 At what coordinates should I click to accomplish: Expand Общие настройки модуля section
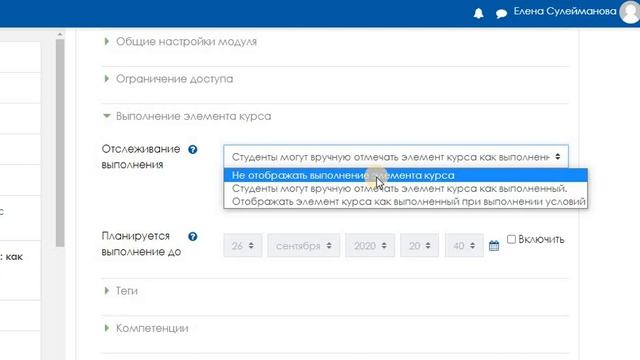pyautogui.click(x=186, y=42)
